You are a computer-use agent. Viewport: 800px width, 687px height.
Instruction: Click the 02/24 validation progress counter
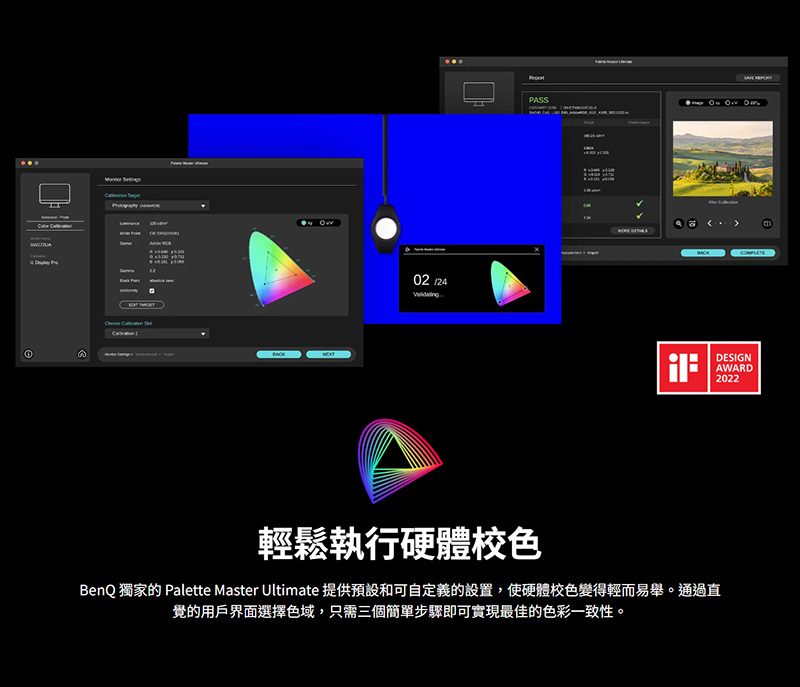pos(430,280)
